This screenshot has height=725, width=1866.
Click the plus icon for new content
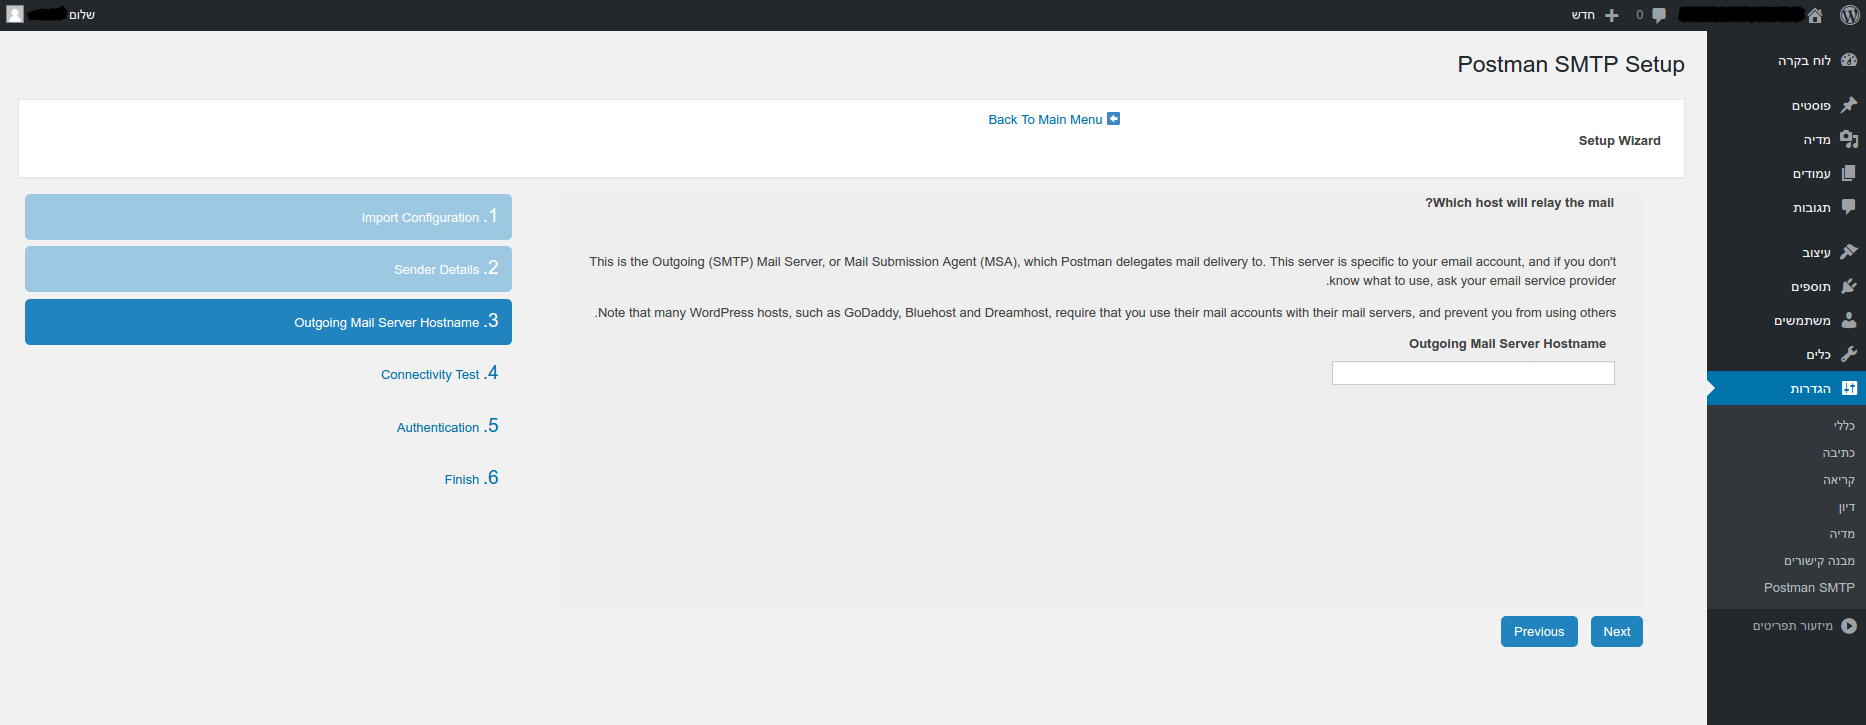[1611, 15]
